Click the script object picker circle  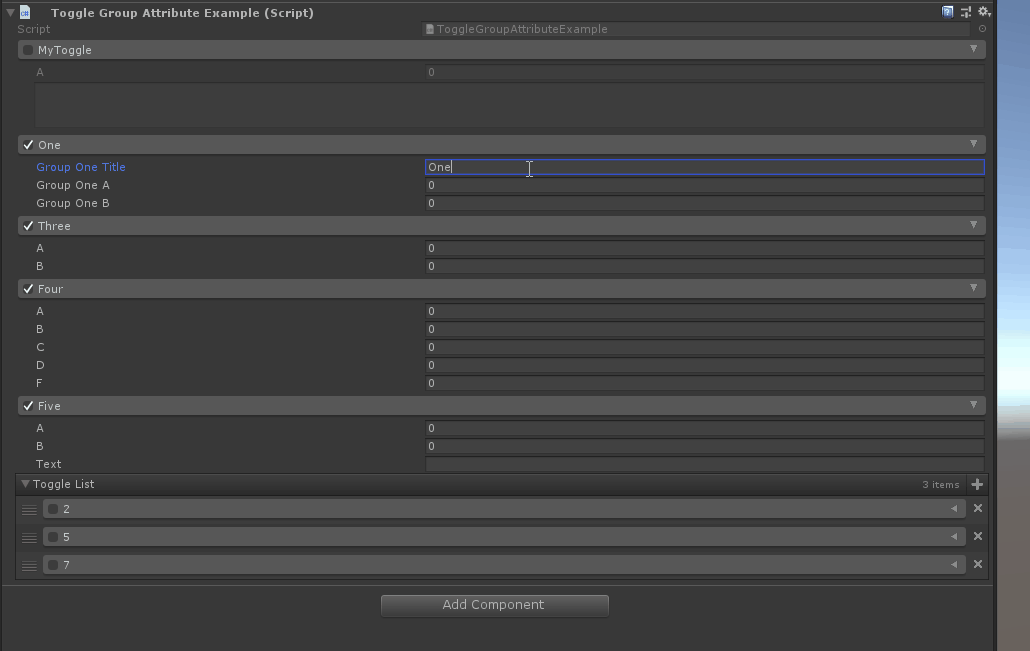click(982, 29)
